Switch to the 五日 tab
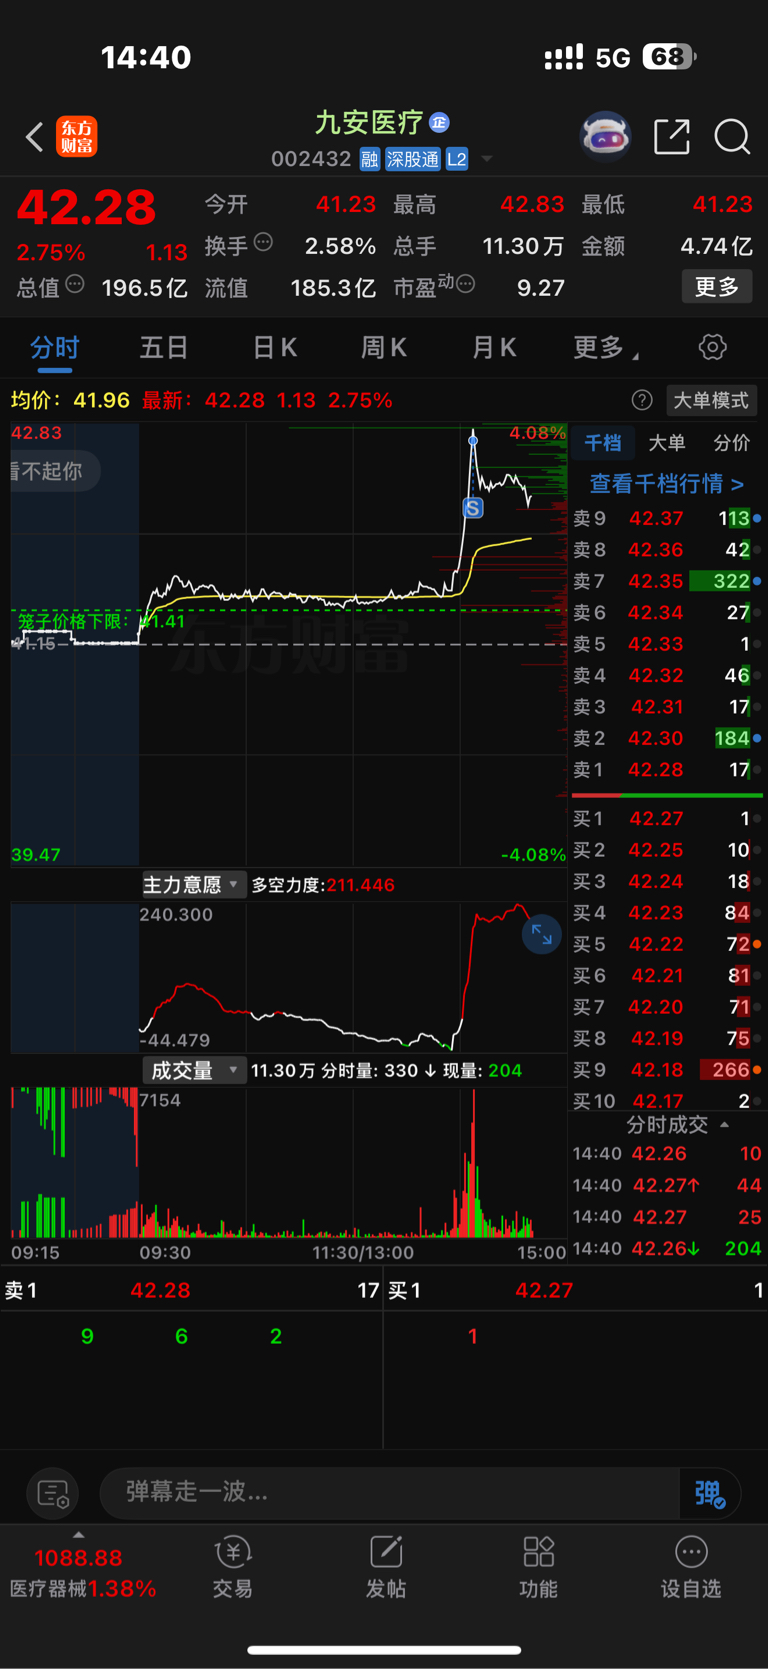The image size is (768, 1669). (x=164, y=347)
